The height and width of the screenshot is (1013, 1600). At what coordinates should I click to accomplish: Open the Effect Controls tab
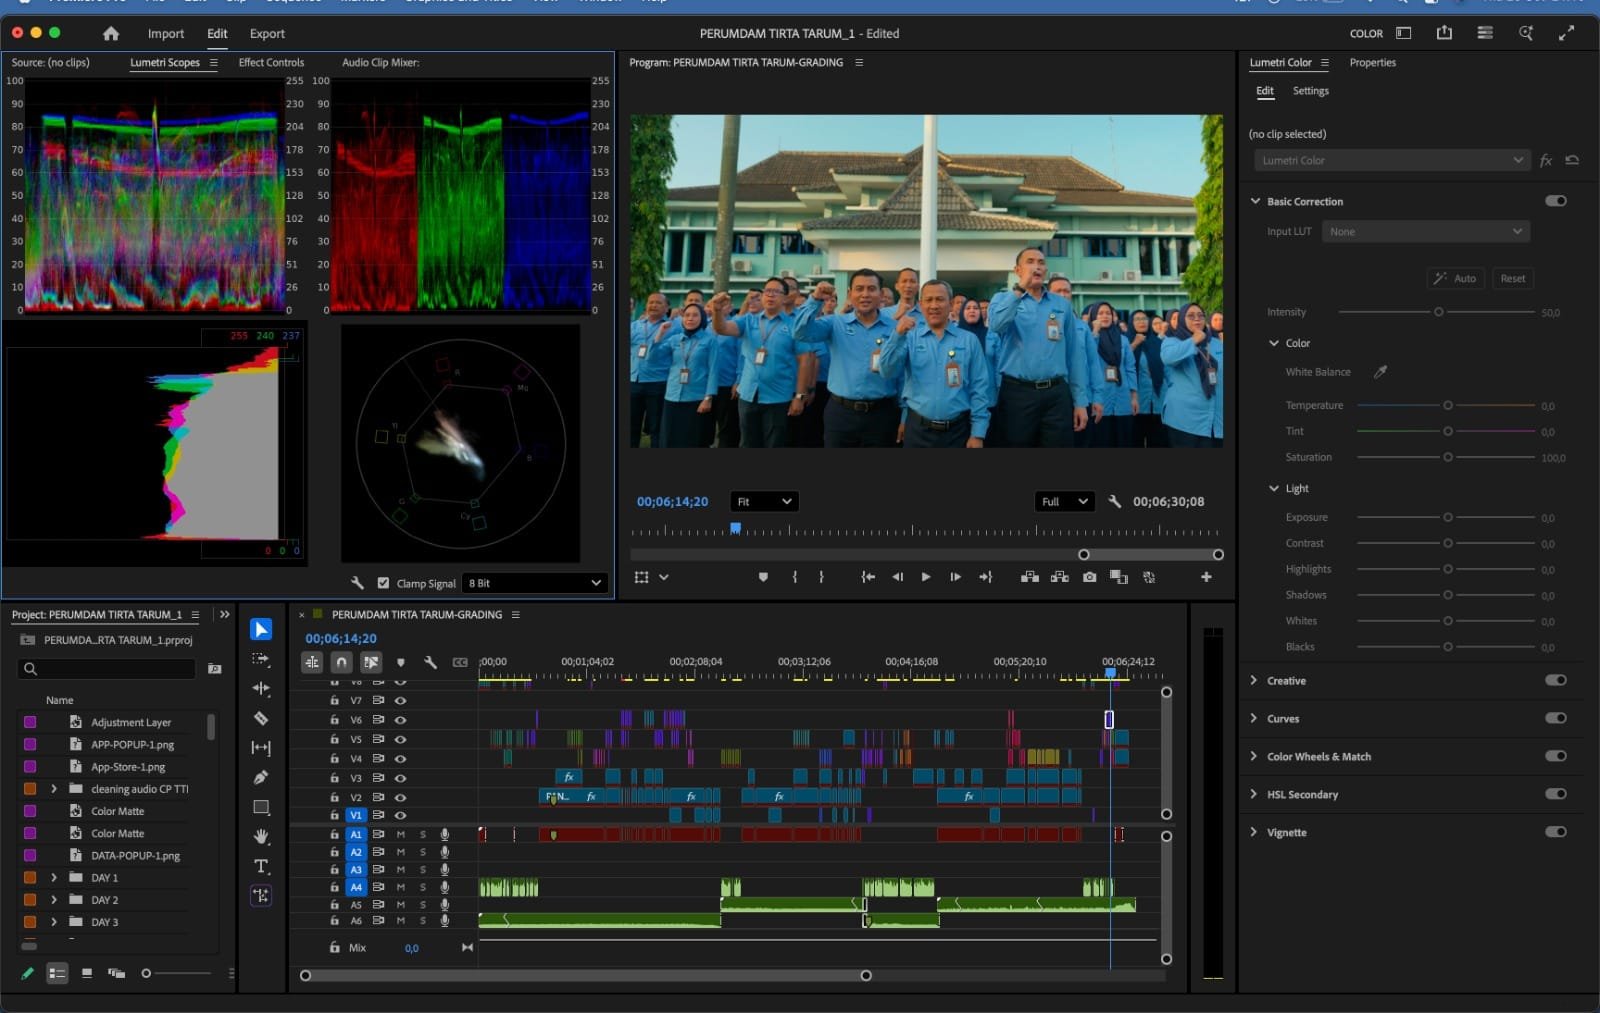271,62
